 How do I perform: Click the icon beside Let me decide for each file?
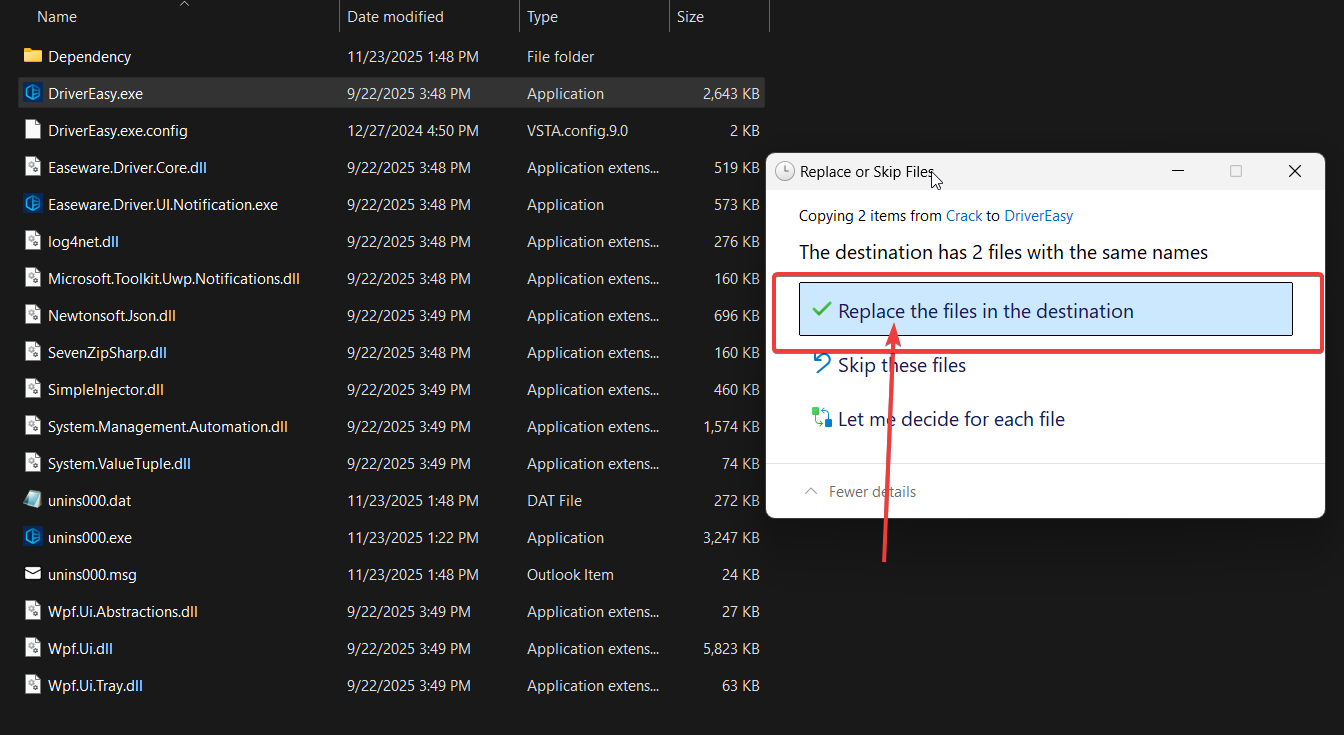point(822,417)
